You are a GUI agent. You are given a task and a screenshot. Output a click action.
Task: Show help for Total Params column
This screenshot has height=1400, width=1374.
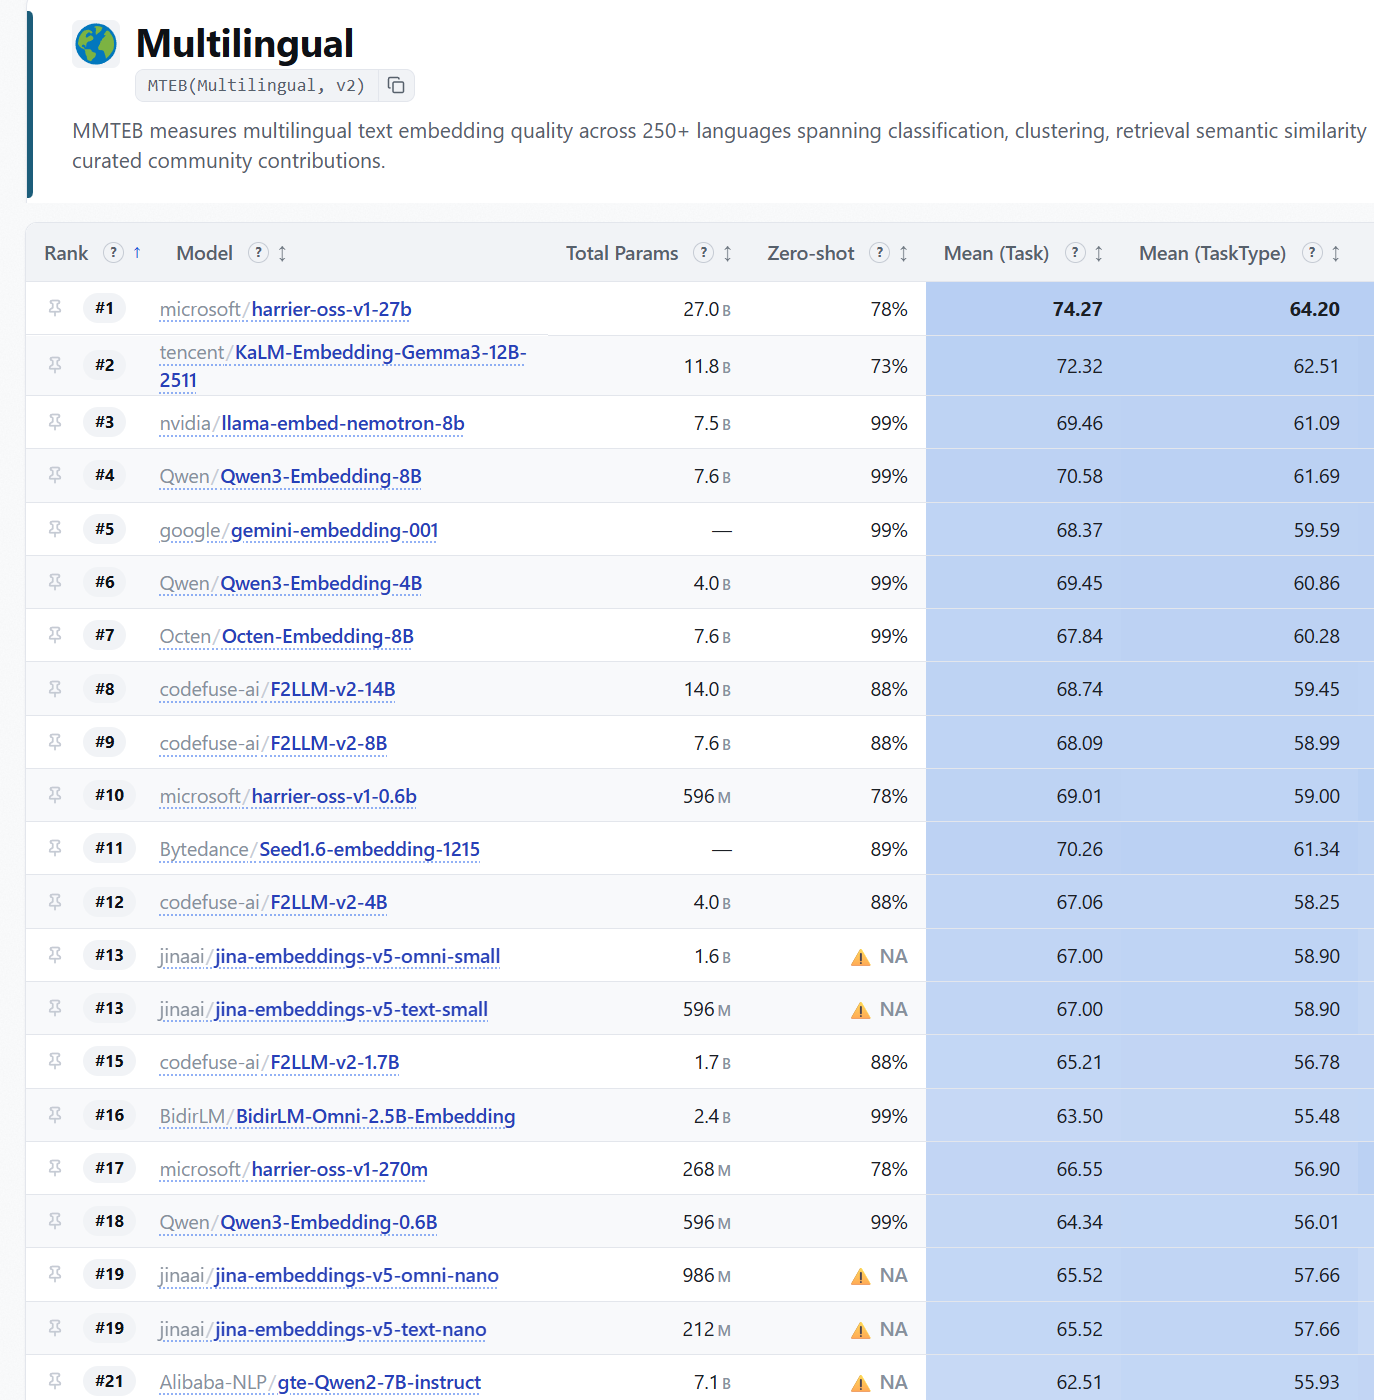pyautogui.click(x=704, y=252)
